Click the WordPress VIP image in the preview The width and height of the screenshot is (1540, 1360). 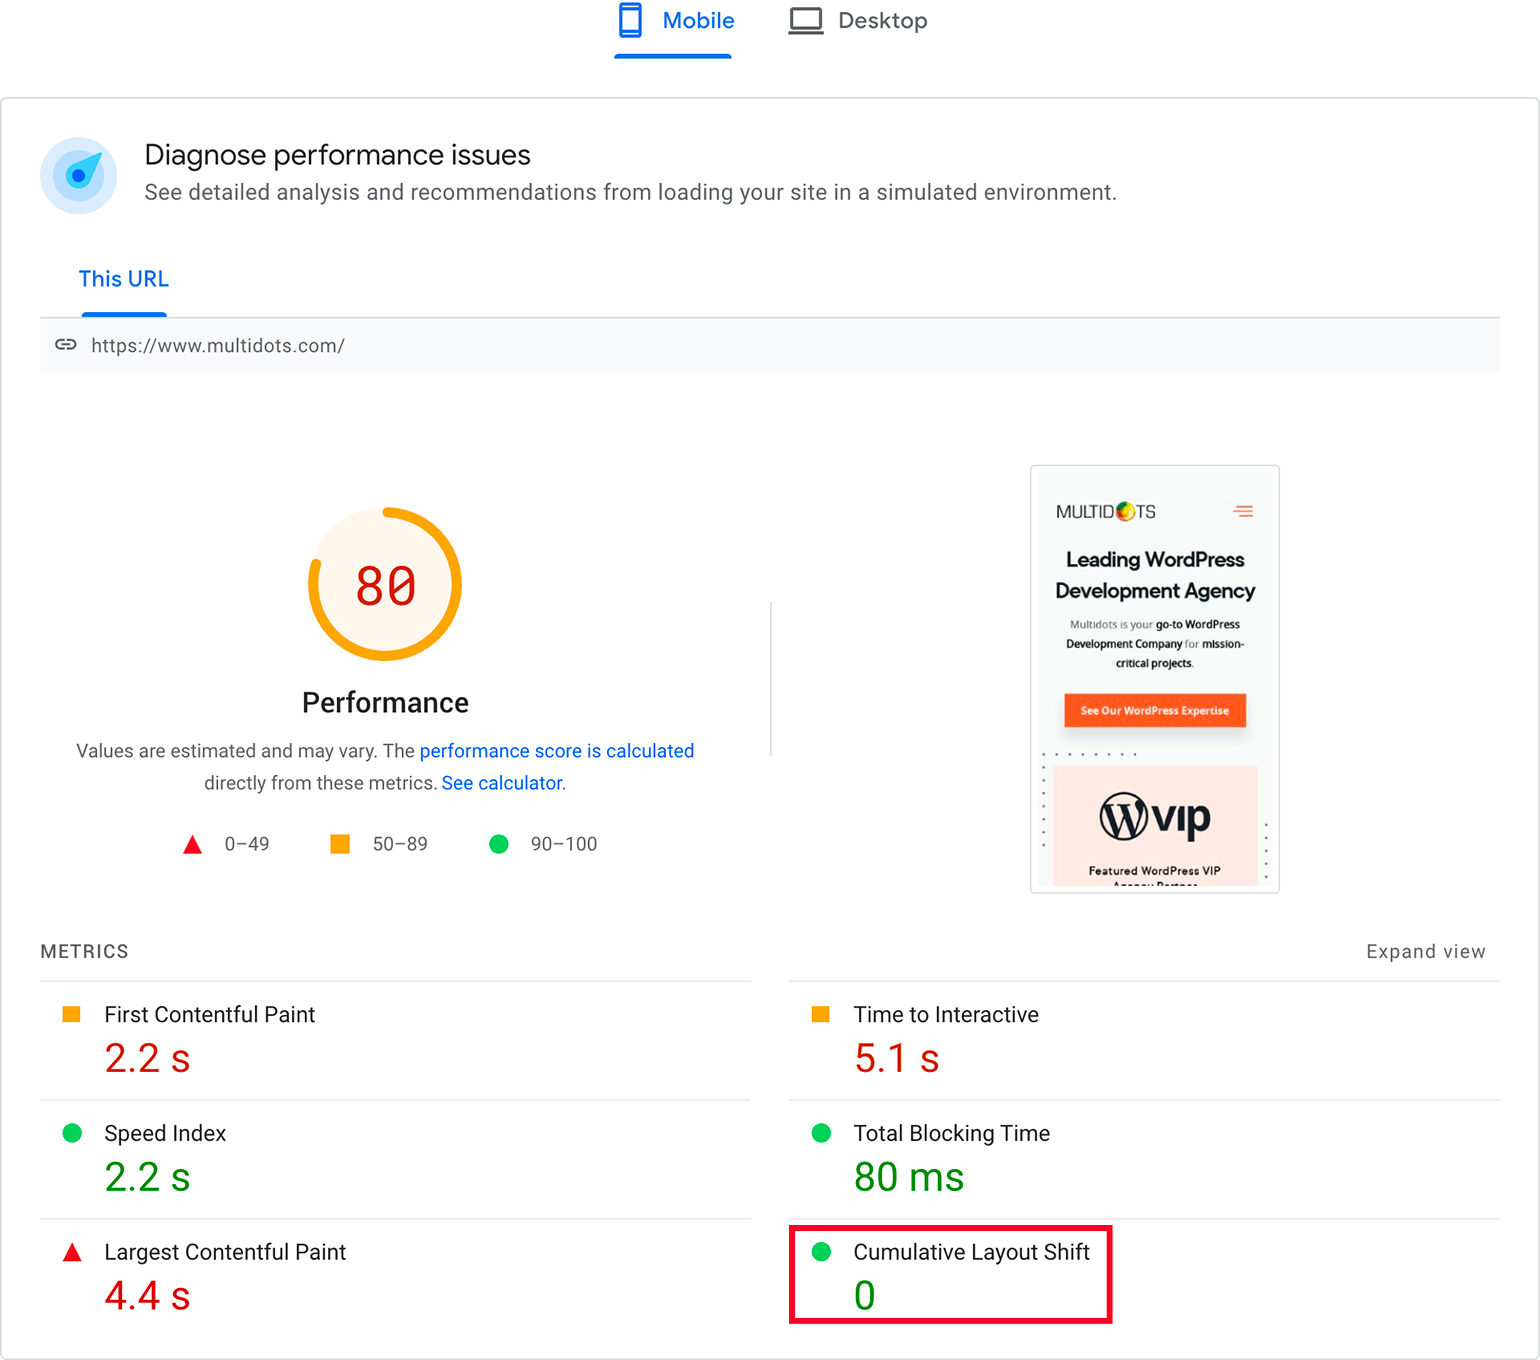(x=1154, y=820)
